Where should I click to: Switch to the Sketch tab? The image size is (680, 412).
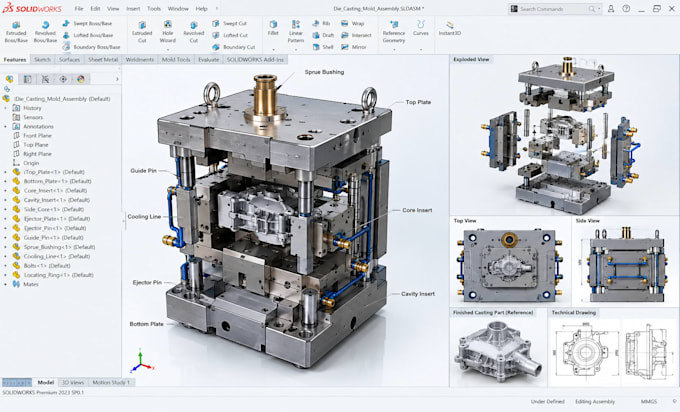pyautogui.click(x=42, y=59)
